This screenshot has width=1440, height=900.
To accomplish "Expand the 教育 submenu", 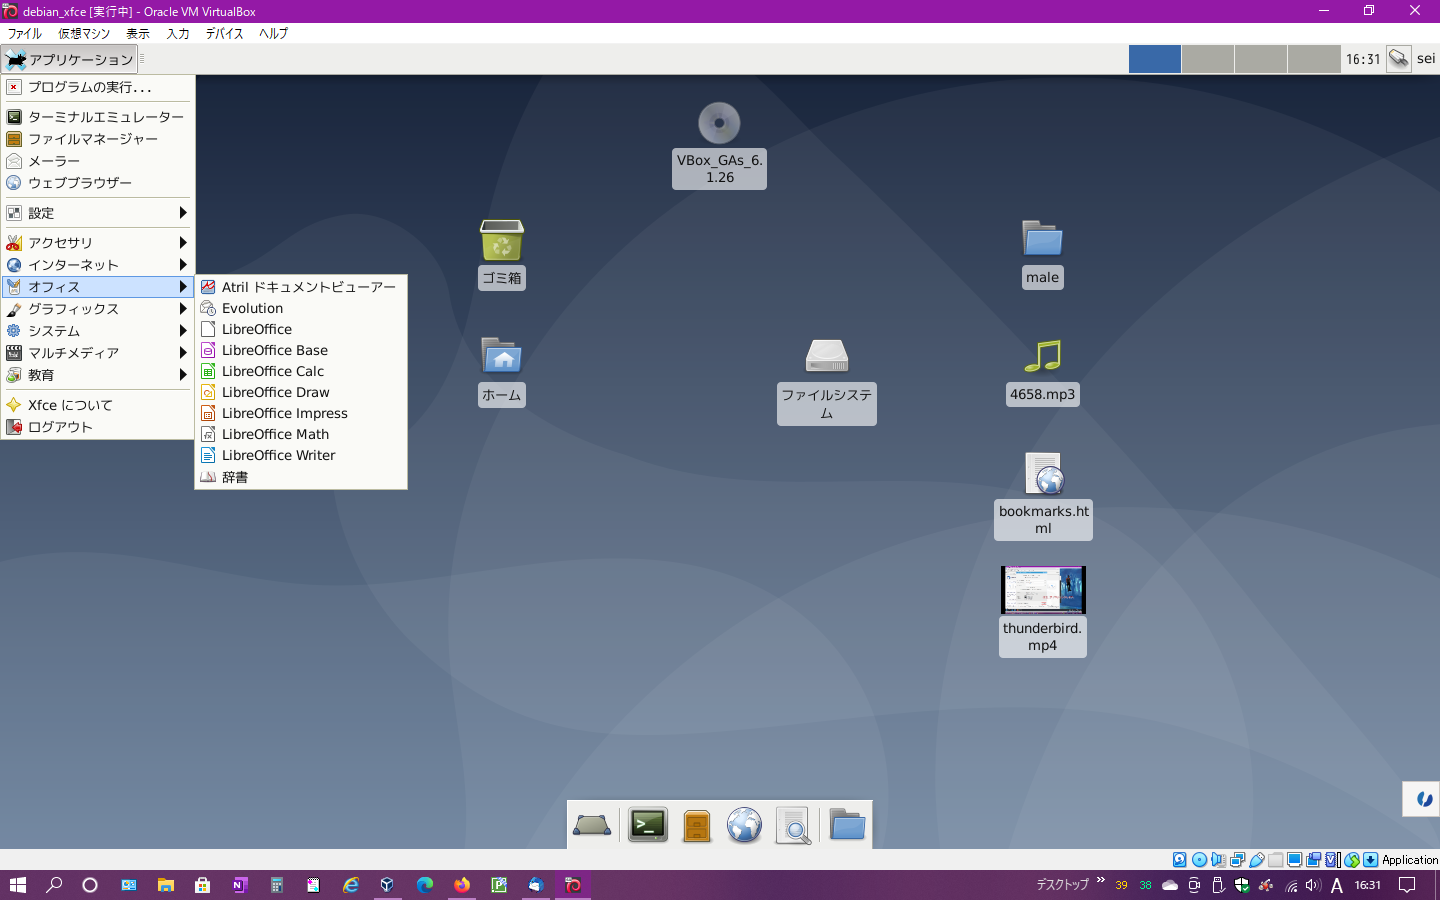I will tap(97, 375).
